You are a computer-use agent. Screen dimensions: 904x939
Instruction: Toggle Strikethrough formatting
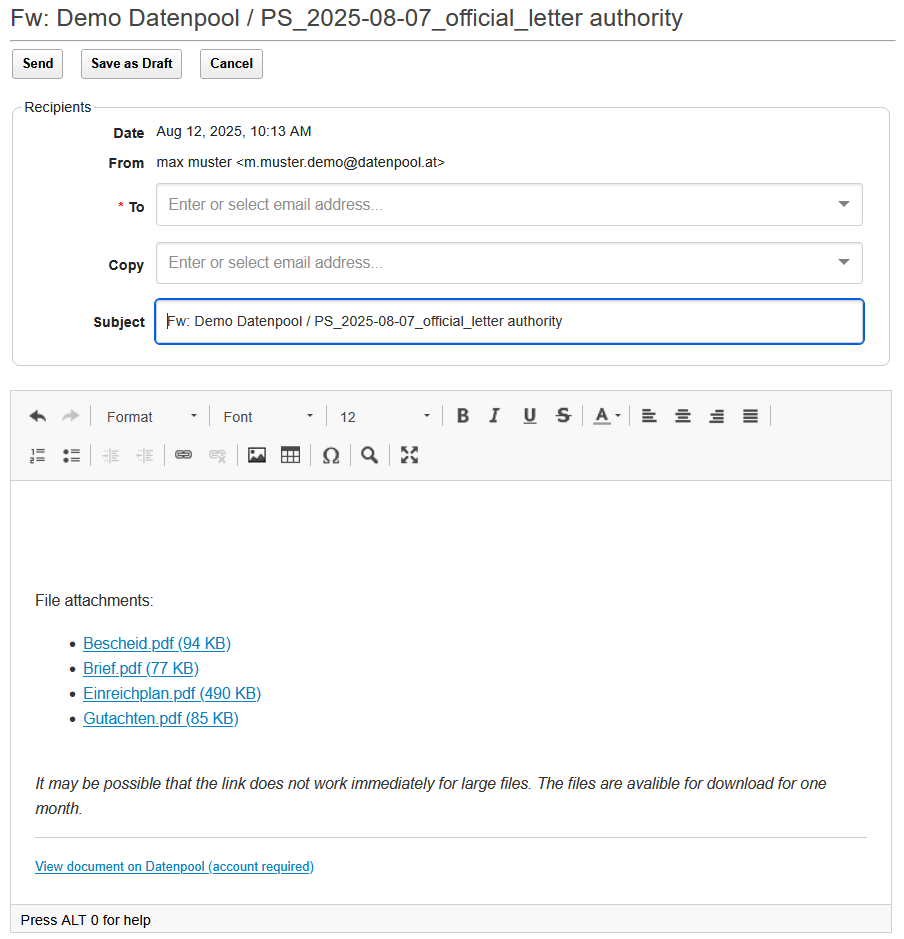(564, 416)
